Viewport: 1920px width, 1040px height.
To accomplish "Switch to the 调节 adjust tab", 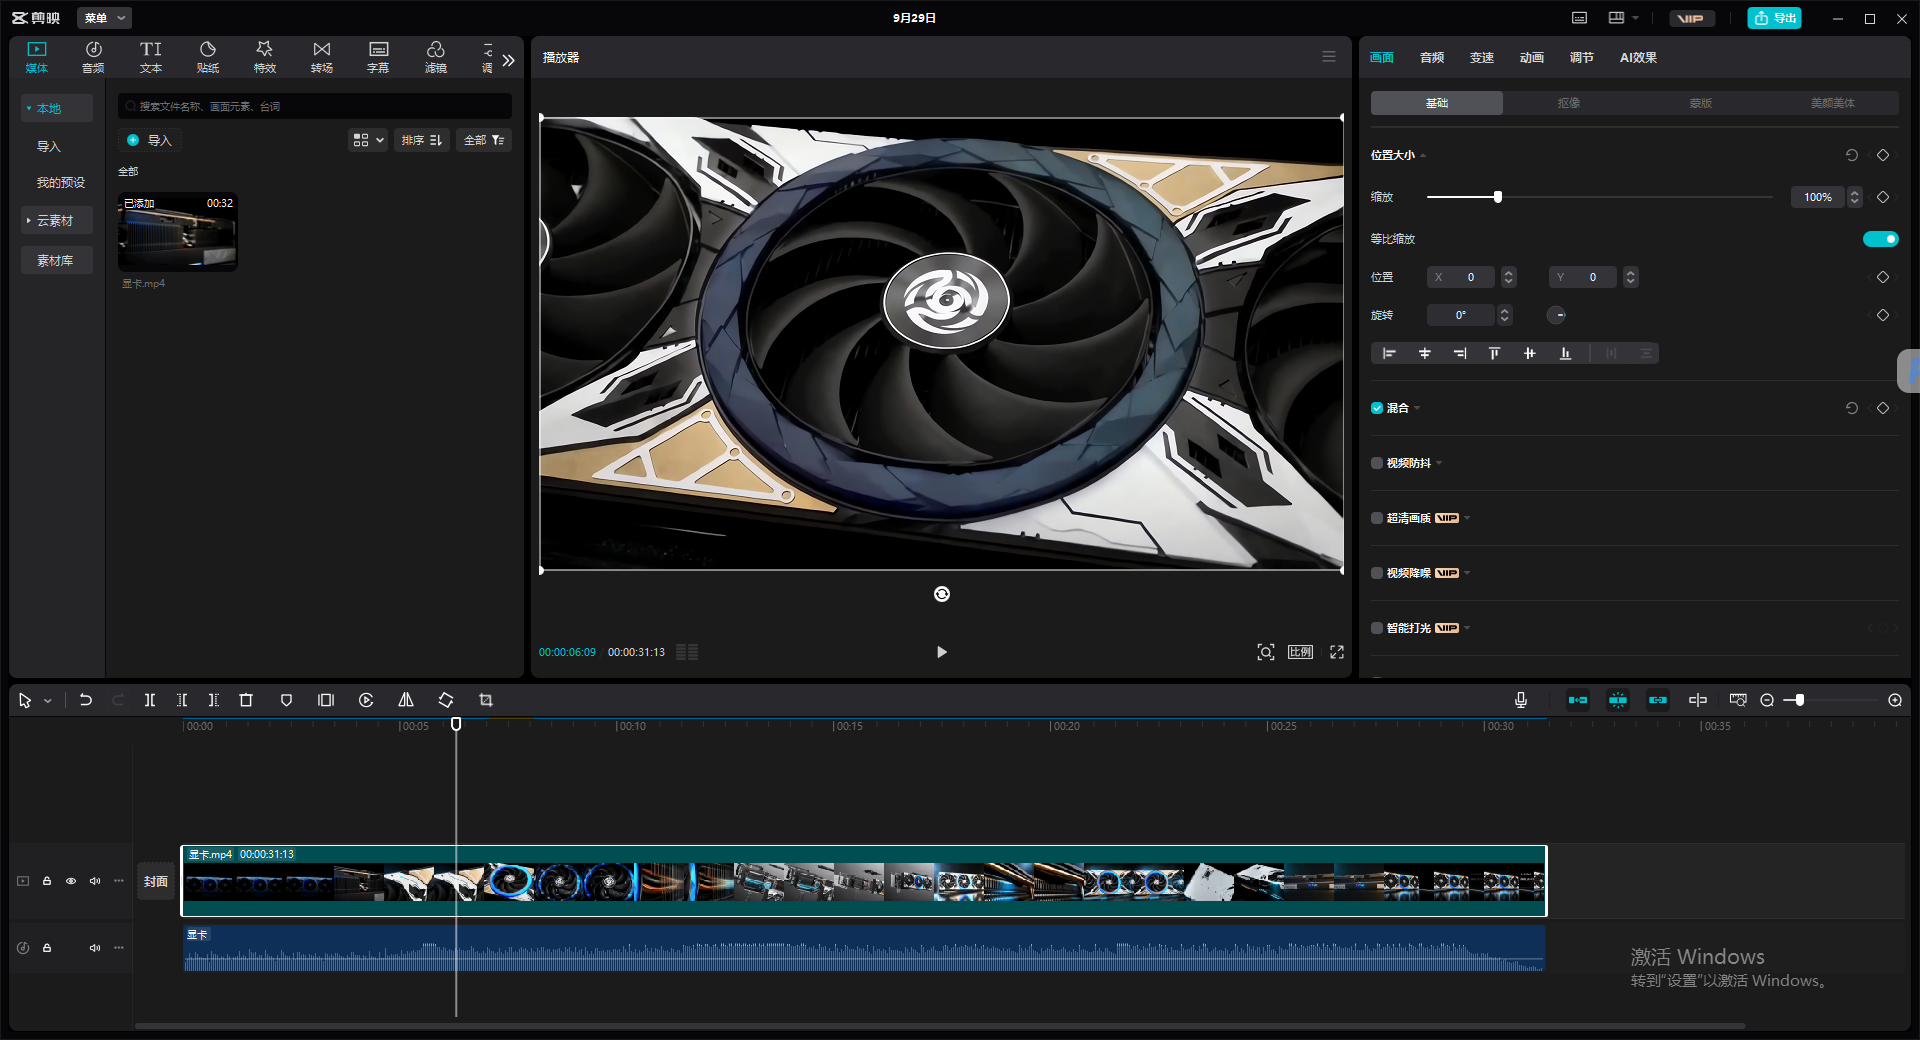I will [x=1582, y=58].
